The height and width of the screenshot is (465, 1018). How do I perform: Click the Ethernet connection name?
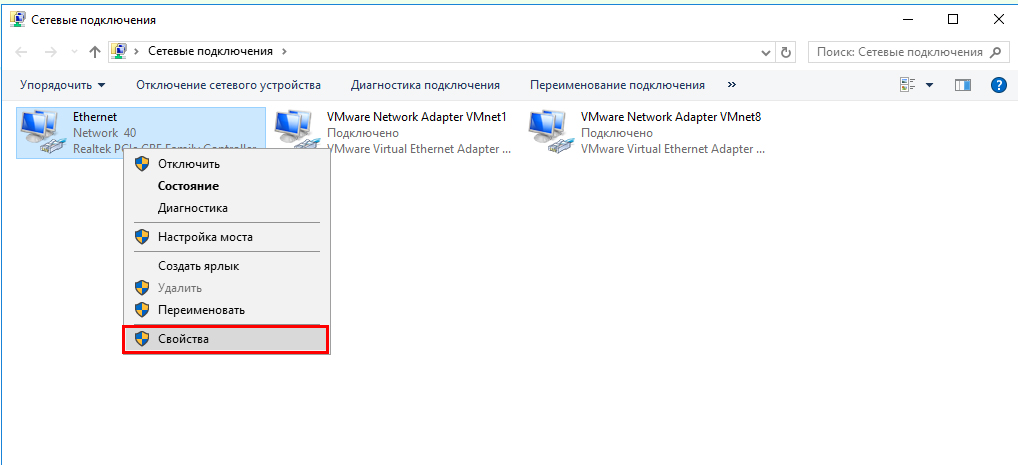95,118
